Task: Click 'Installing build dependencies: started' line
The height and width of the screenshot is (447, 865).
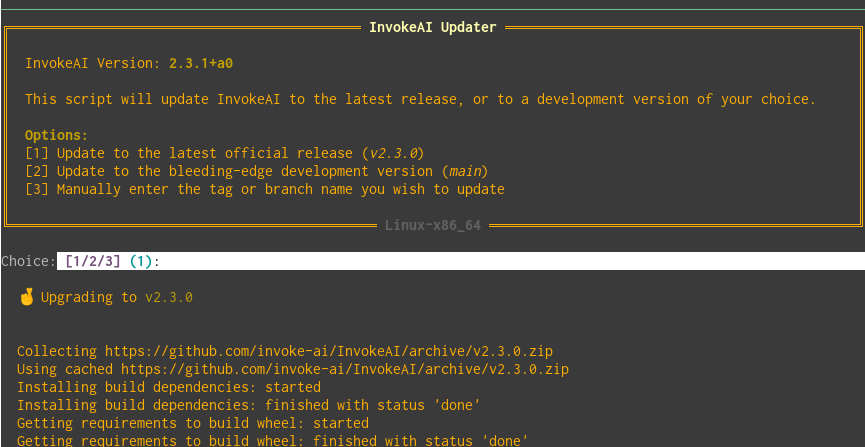Action: (x=169, y=387)
